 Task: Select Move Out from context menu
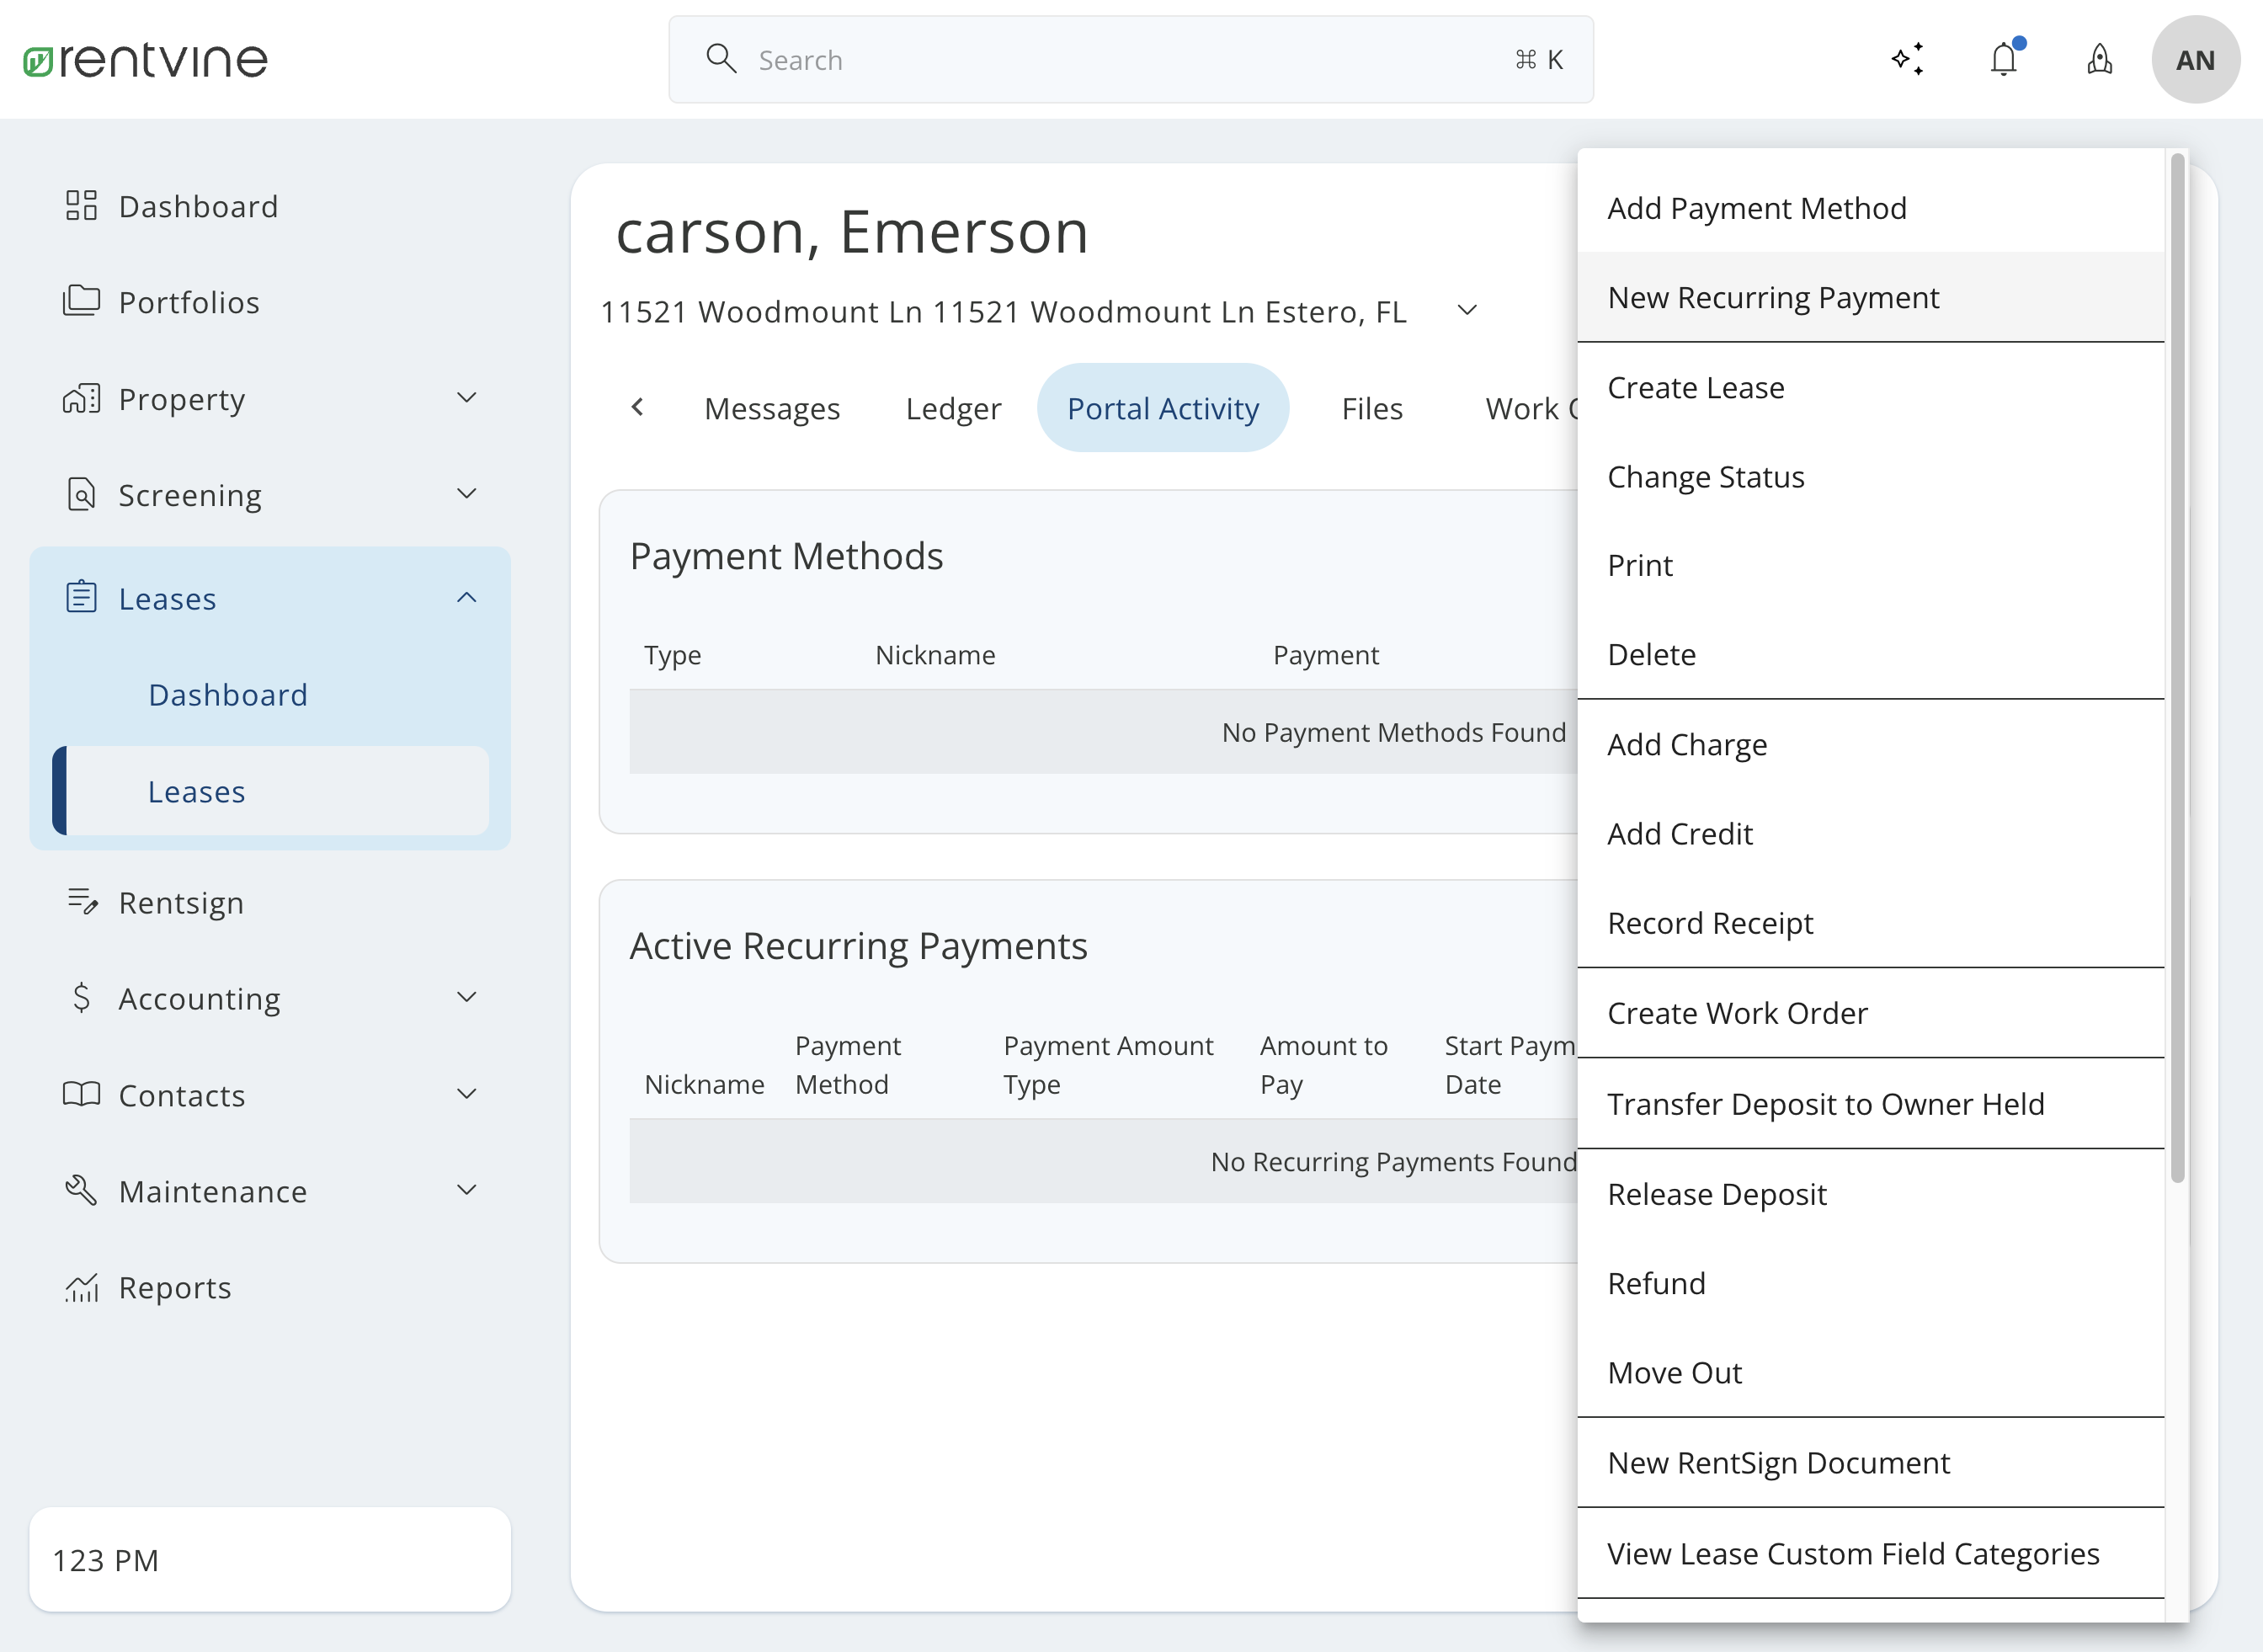tap(1673, 1371)
